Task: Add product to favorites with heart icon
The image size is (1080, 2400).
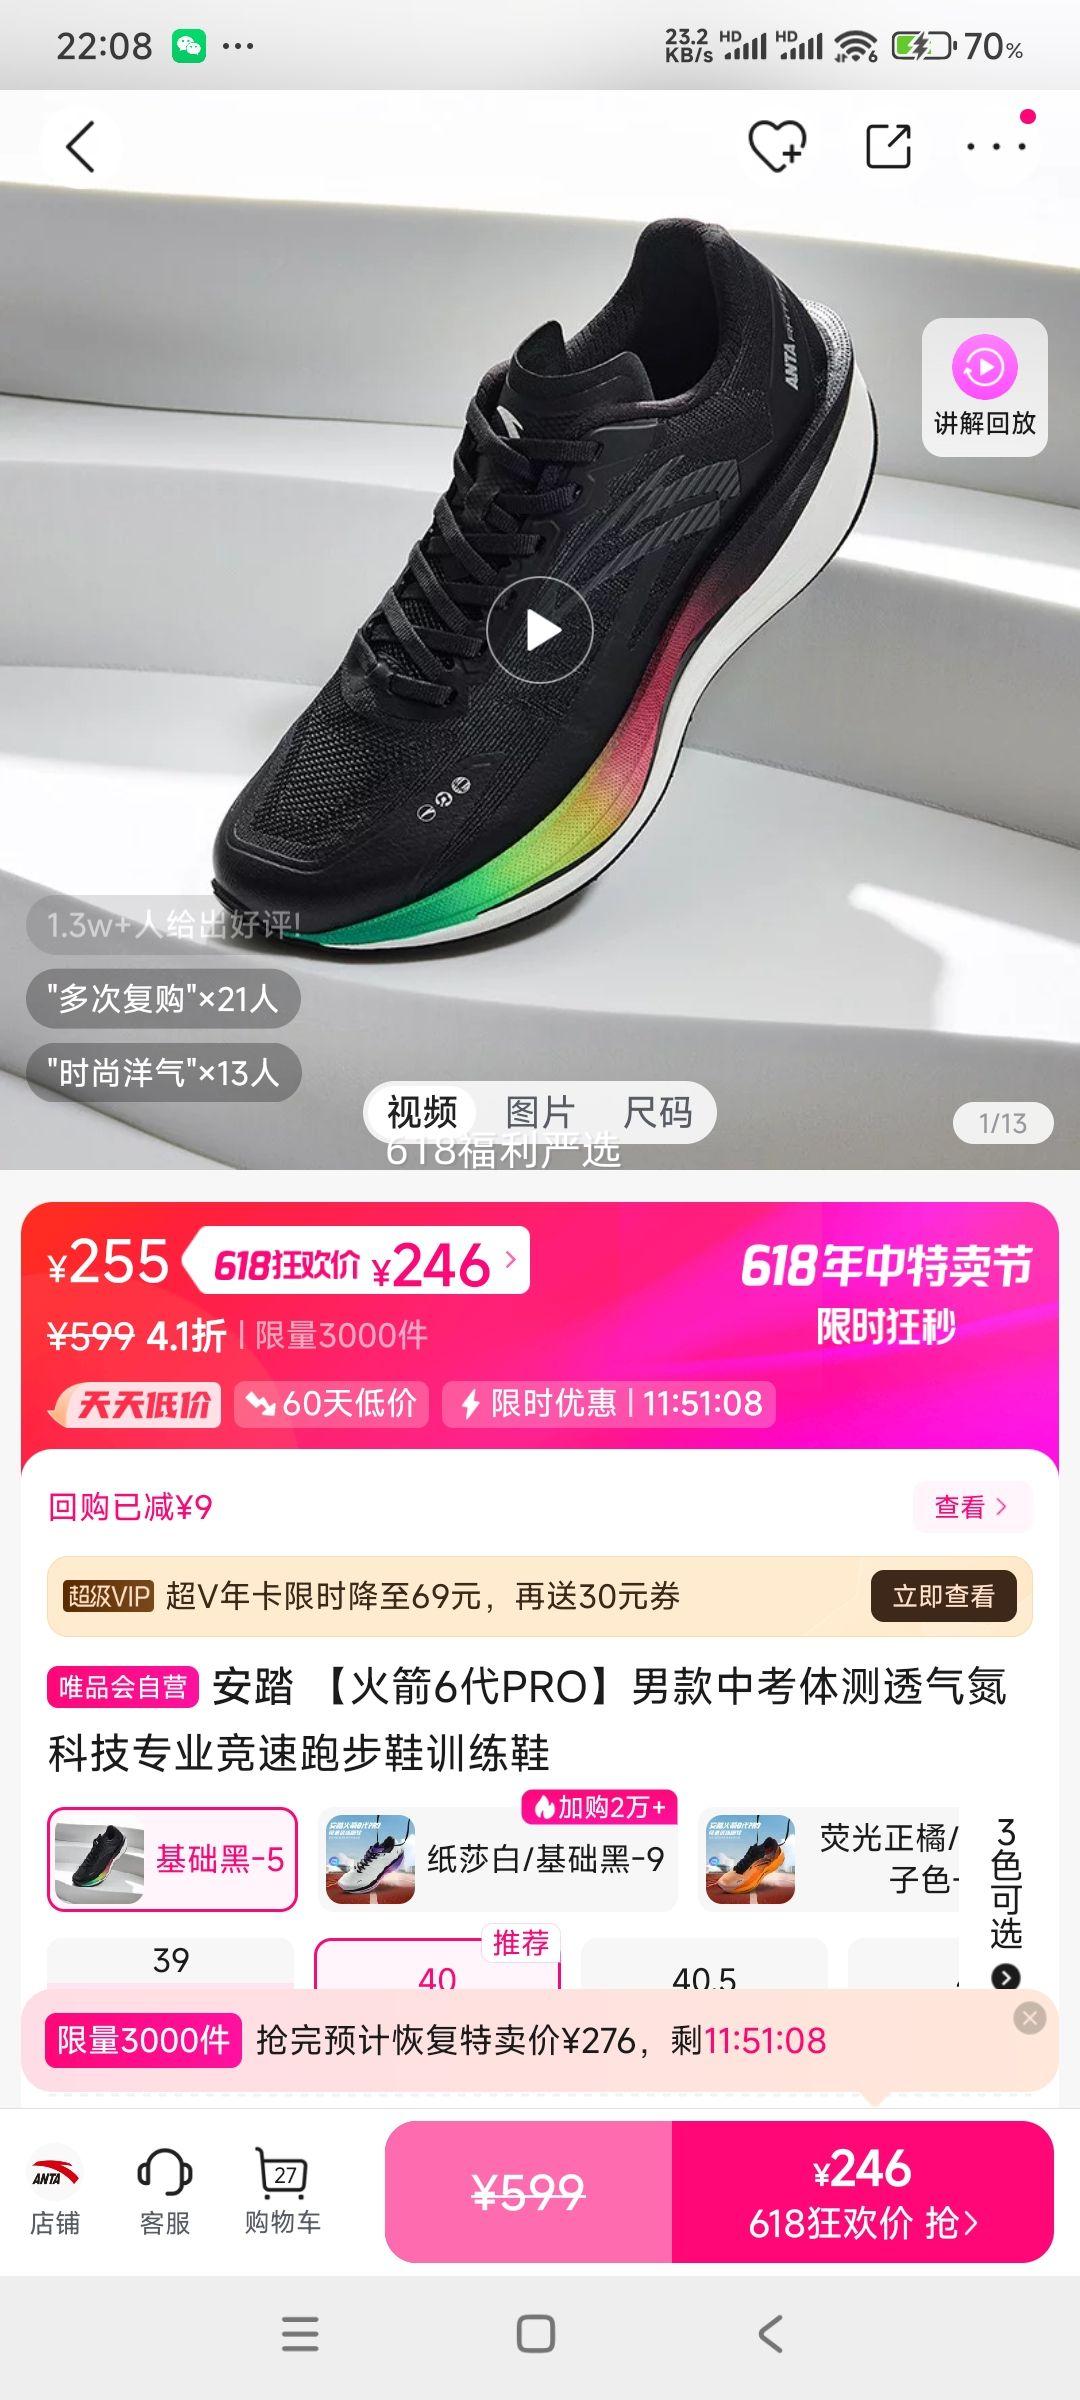Action: point(777,146)
